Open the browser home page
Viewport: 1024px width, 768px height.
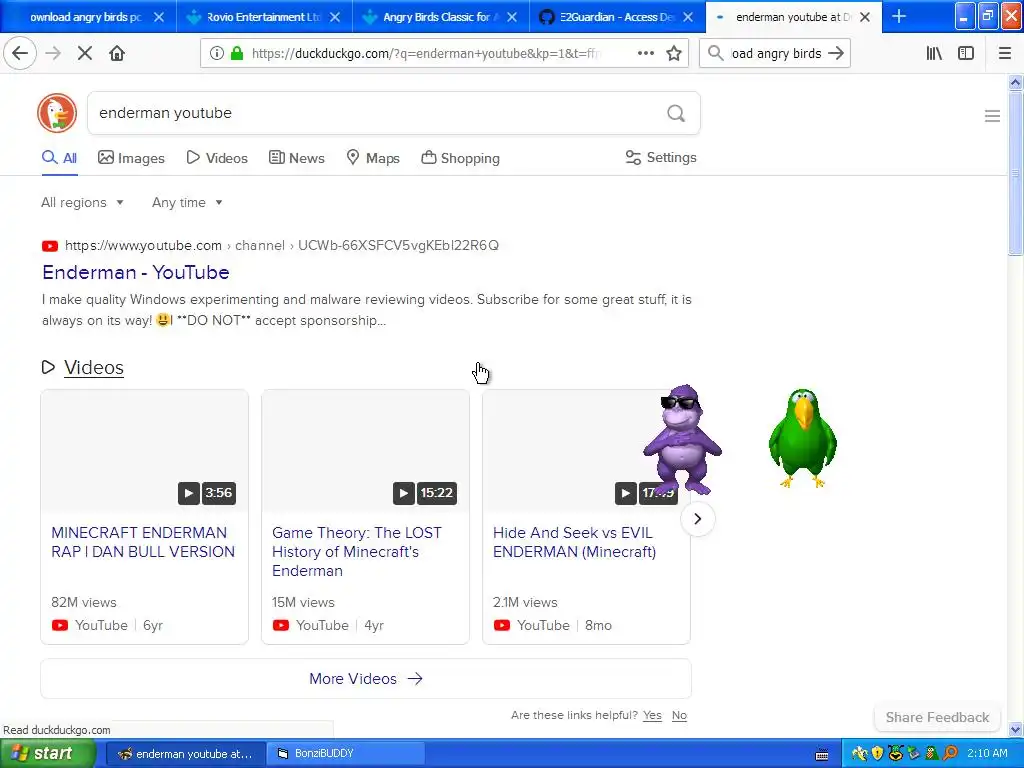[117, 54]
